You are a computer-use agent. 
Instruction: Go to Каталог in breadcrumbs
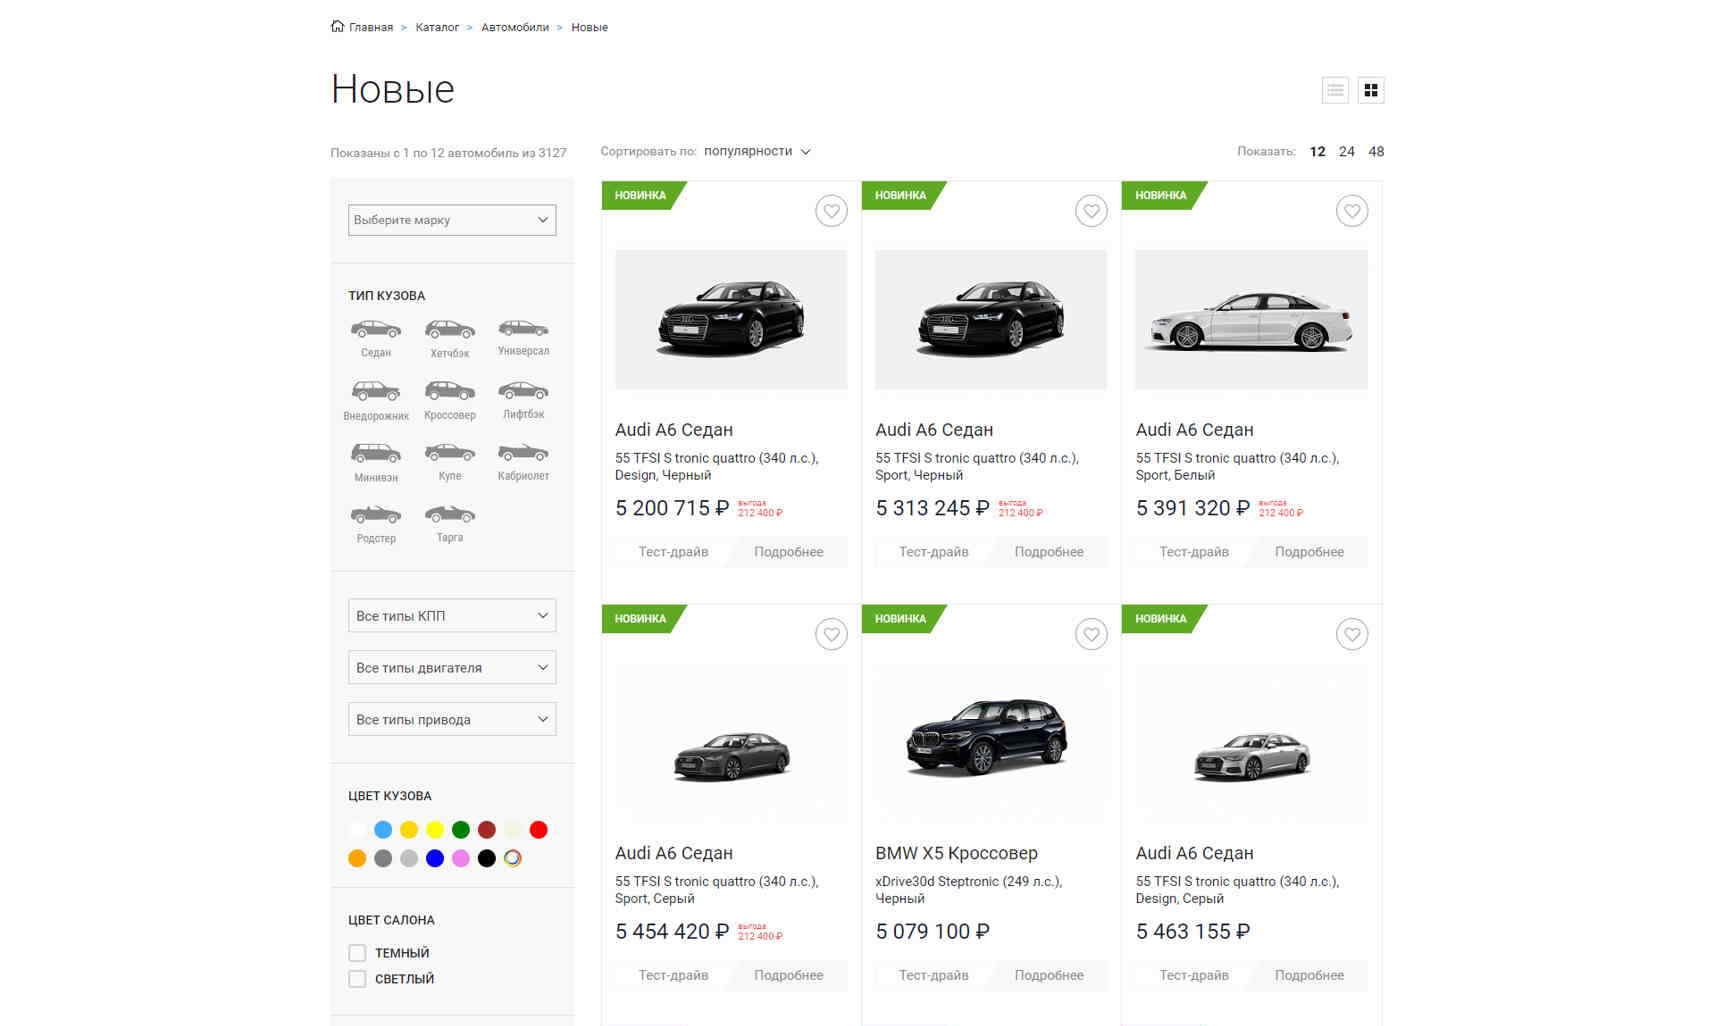click(437, 28)
